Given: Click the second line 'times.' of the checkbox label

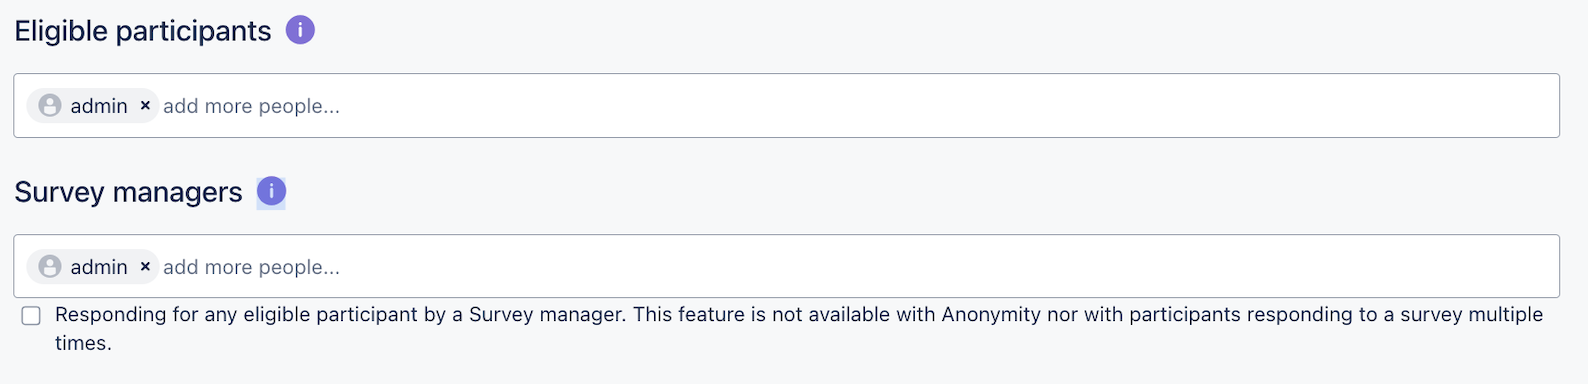Looking at the screenshot, I should 83,343.
